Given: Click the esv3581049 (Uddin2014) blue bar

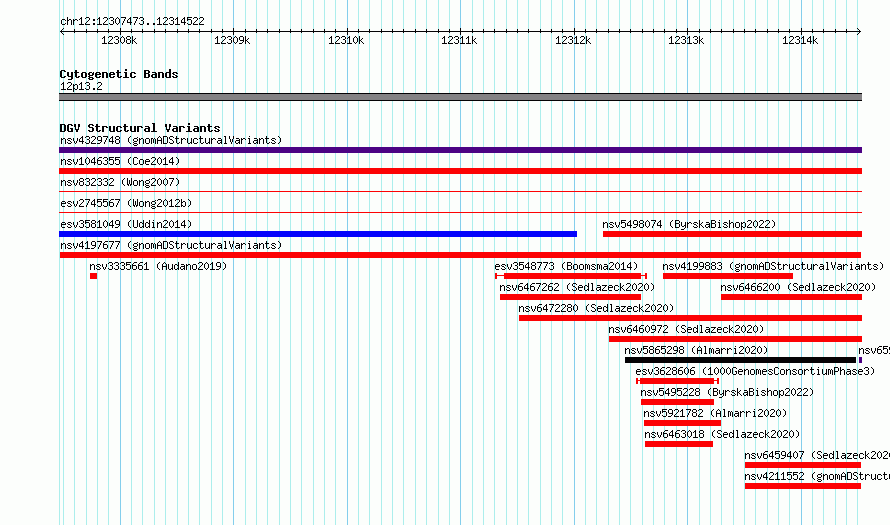Looking at the screenshot, I should tap(318, 234).
